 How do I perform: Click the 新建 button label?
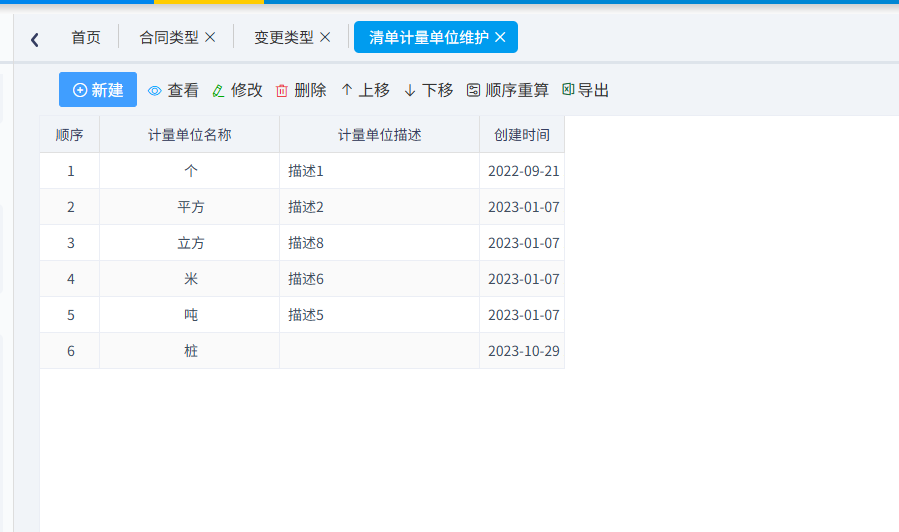click(x=107, y=90)
